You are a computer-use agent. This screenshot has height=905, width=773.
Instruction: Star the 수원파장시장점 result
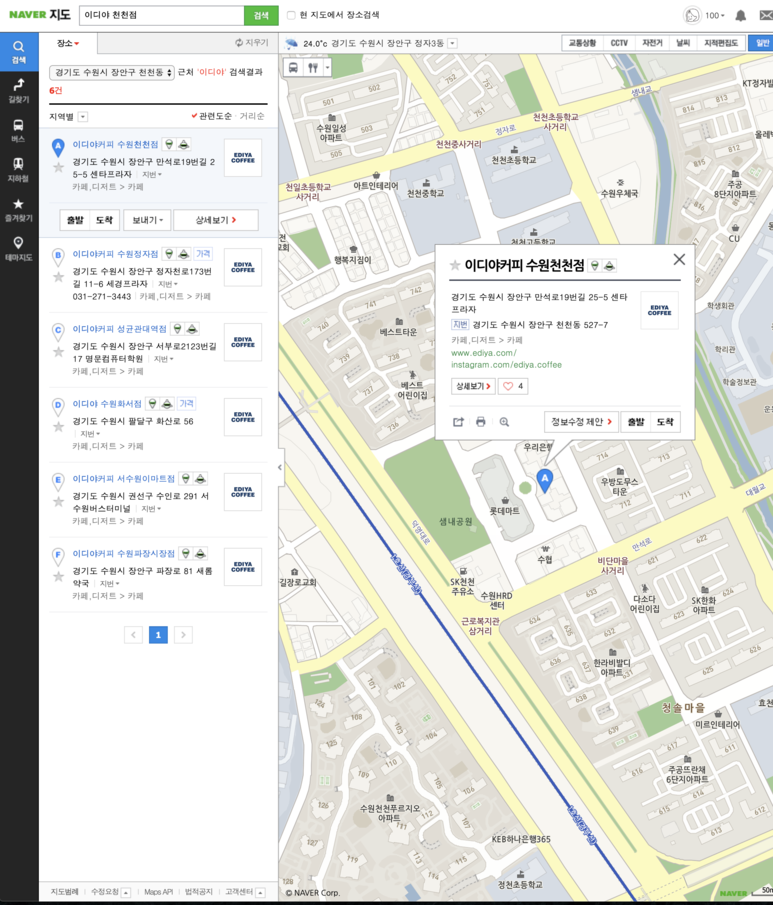tap(58, 577)
